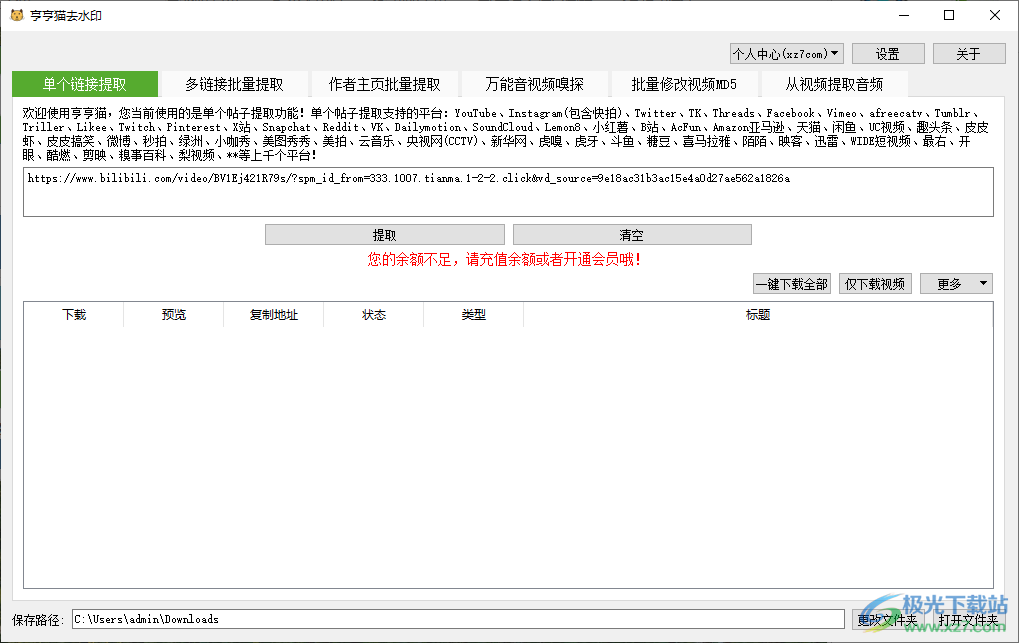Click the 关于 about button

[969, 52]
